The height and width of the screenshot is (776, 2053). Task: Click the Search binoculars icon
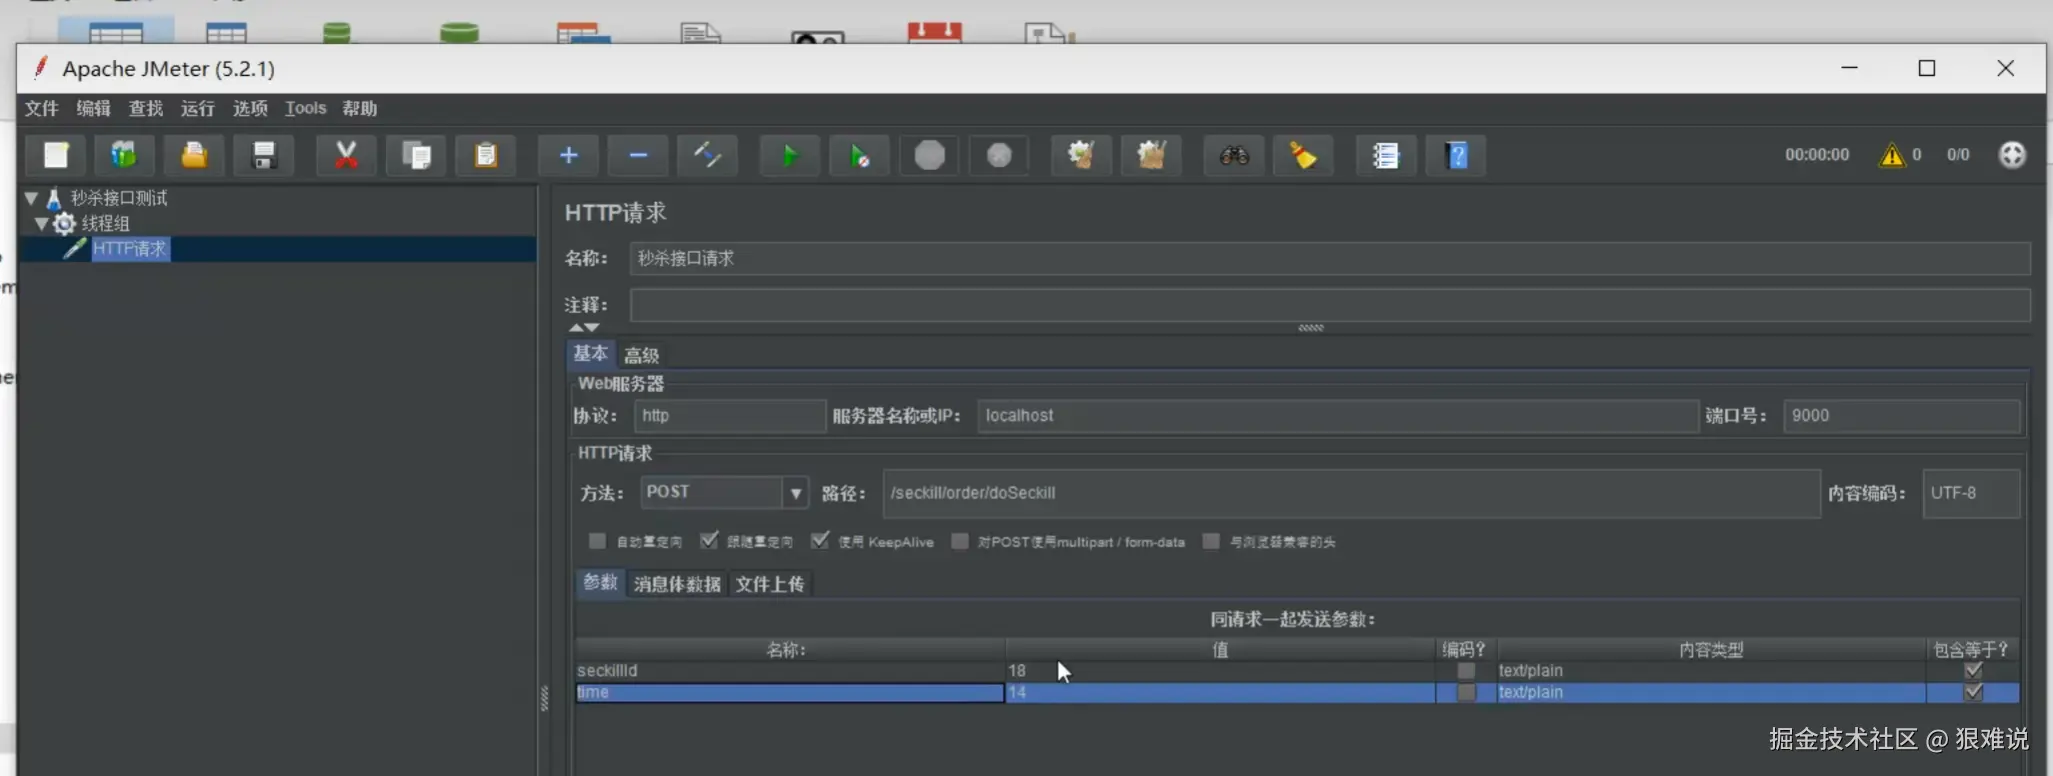[1234, 155]
